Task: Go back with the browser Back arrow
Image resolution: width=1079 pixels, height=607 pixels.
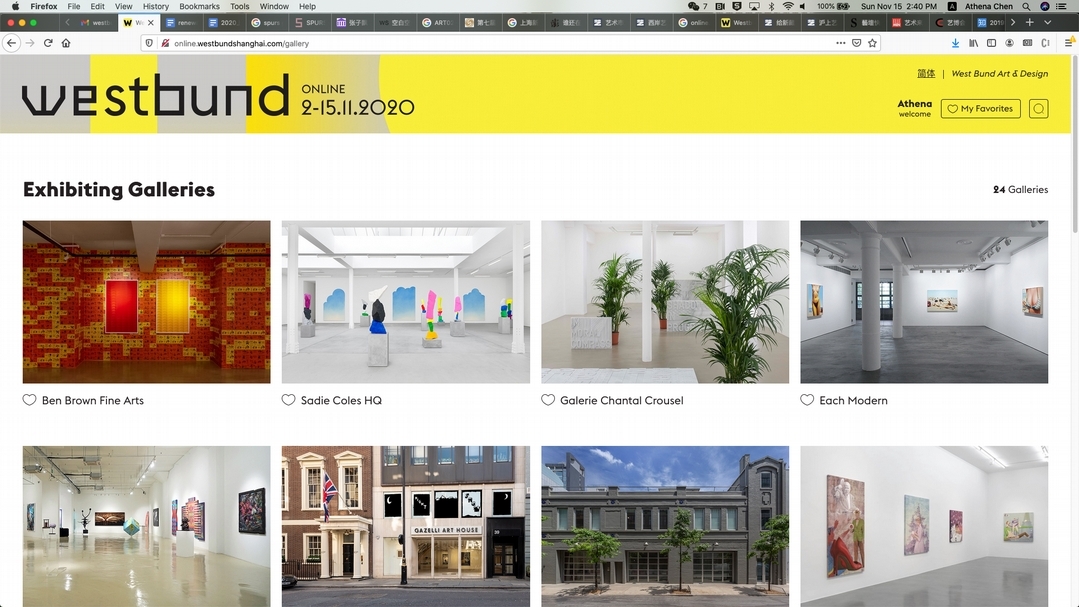Action: click(11, 43)
